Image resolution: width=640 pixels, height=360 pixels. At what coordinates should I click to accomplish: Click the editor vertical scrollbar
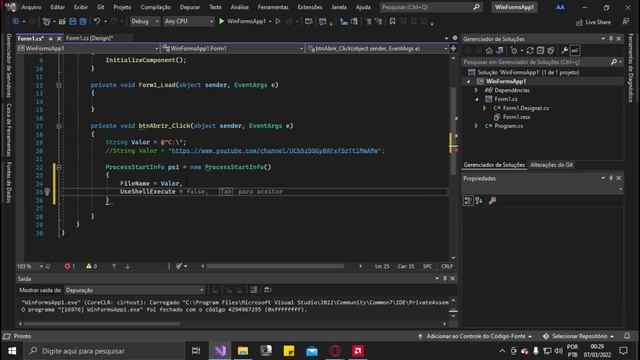tap(453, 131)
